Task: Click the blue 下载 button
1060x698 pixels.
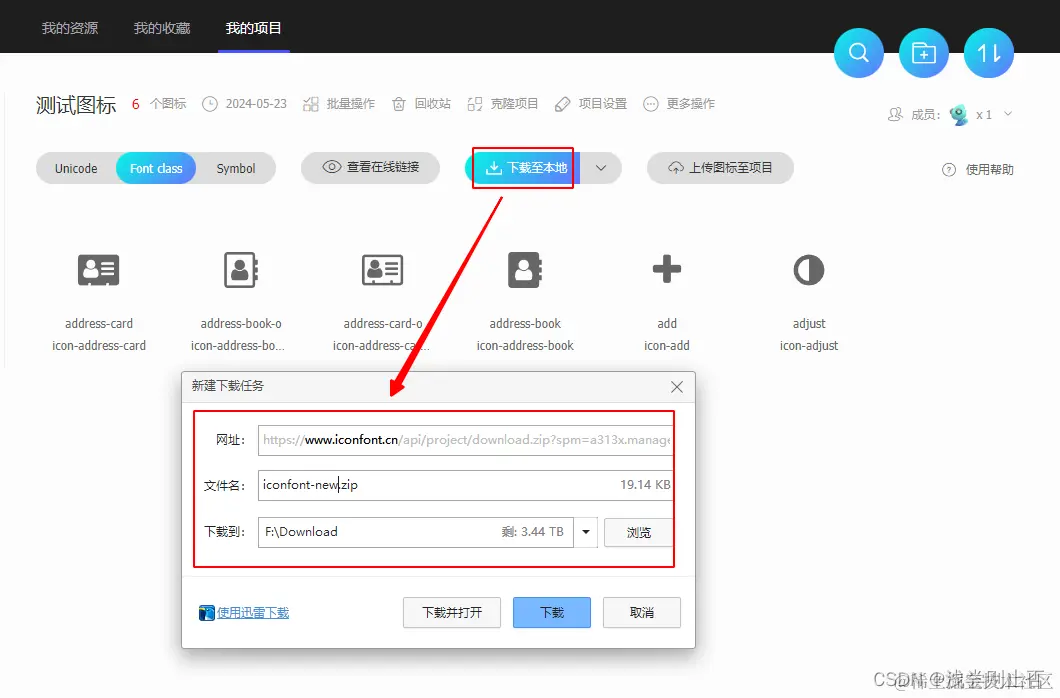Action: click(x=552, y=613)
